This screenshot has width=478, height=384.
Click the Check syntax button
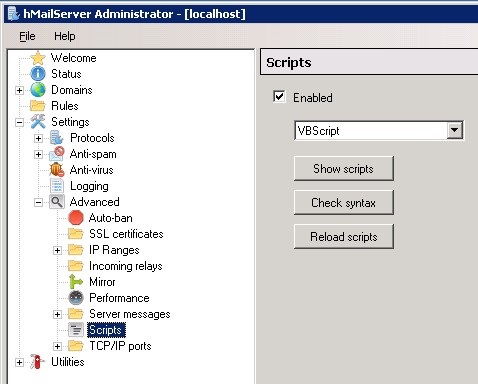[344, 203]
